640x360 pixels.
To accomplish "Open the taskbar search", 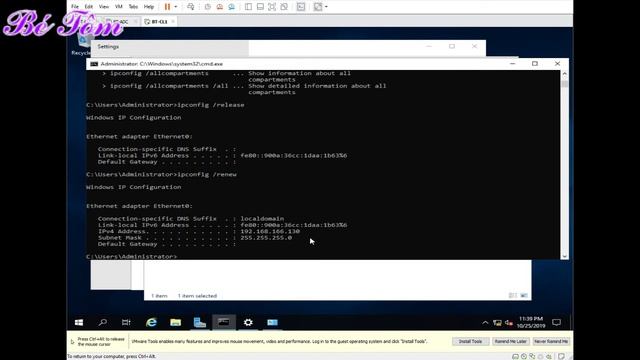I will 103,322.
